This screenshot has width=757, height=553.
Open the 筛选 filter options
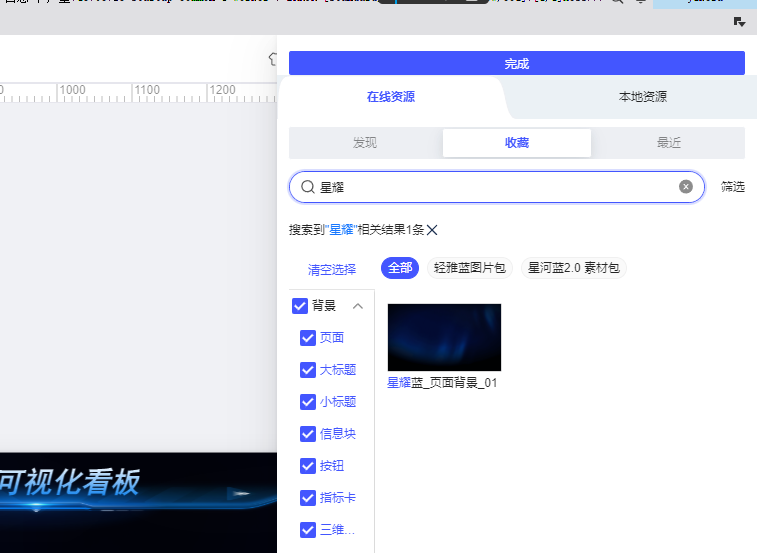(x=732, y=187)
